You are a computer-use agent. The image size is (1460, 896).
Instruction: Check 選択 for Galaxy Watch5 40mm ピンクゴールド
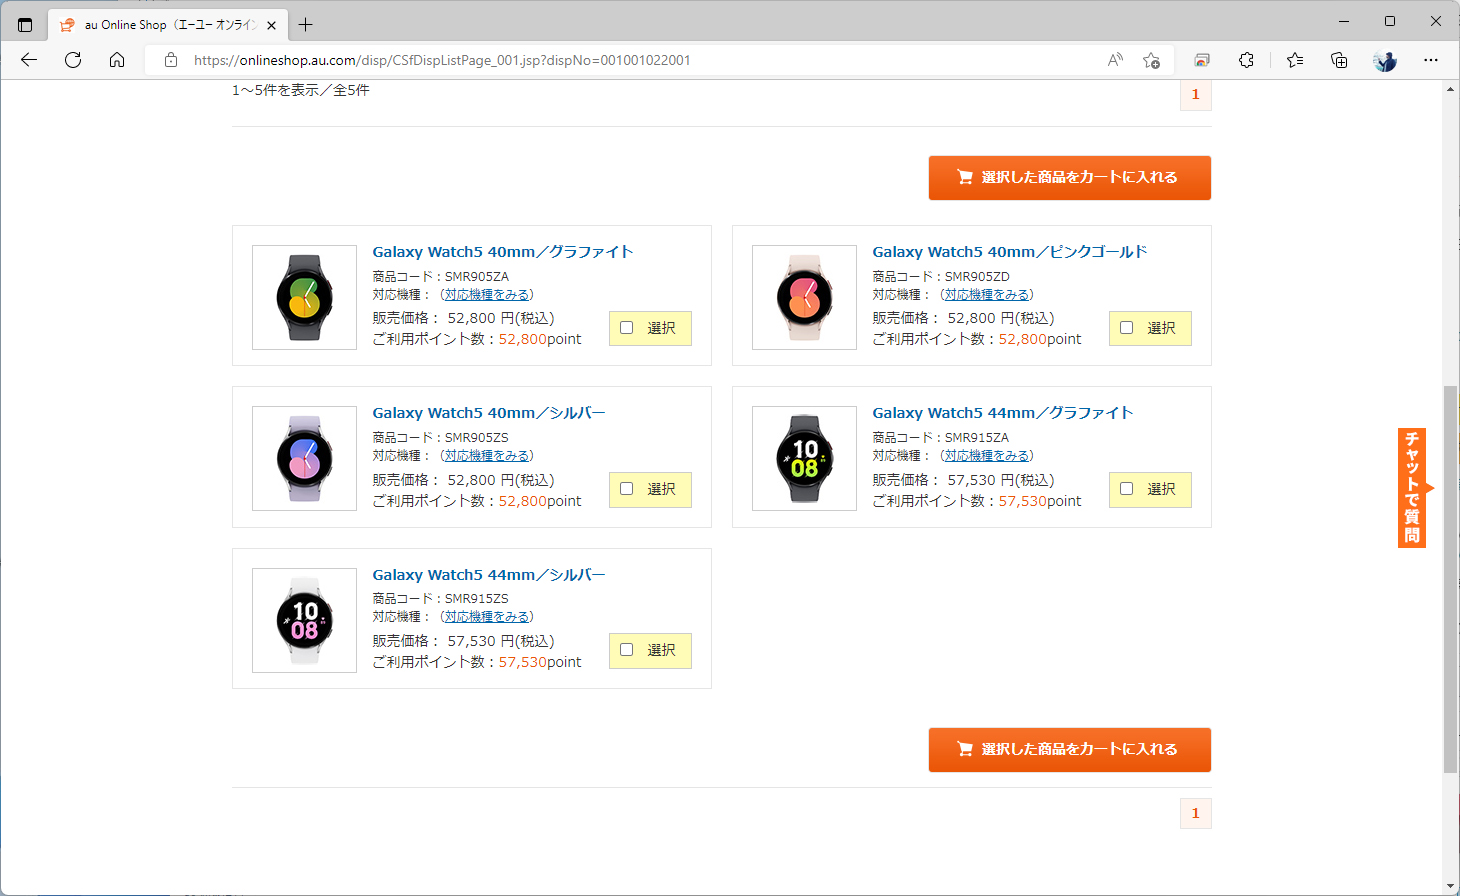pos(1126,328)
